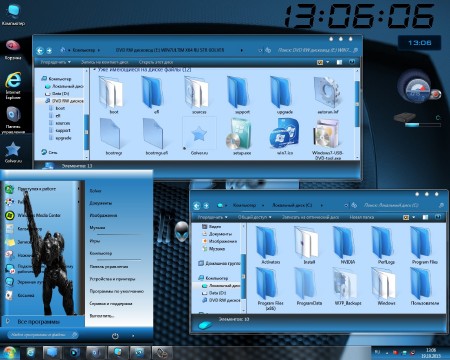Select the autorun.inf gear file
Viewport: 450px width, 360px height.
tap(328, 95)
